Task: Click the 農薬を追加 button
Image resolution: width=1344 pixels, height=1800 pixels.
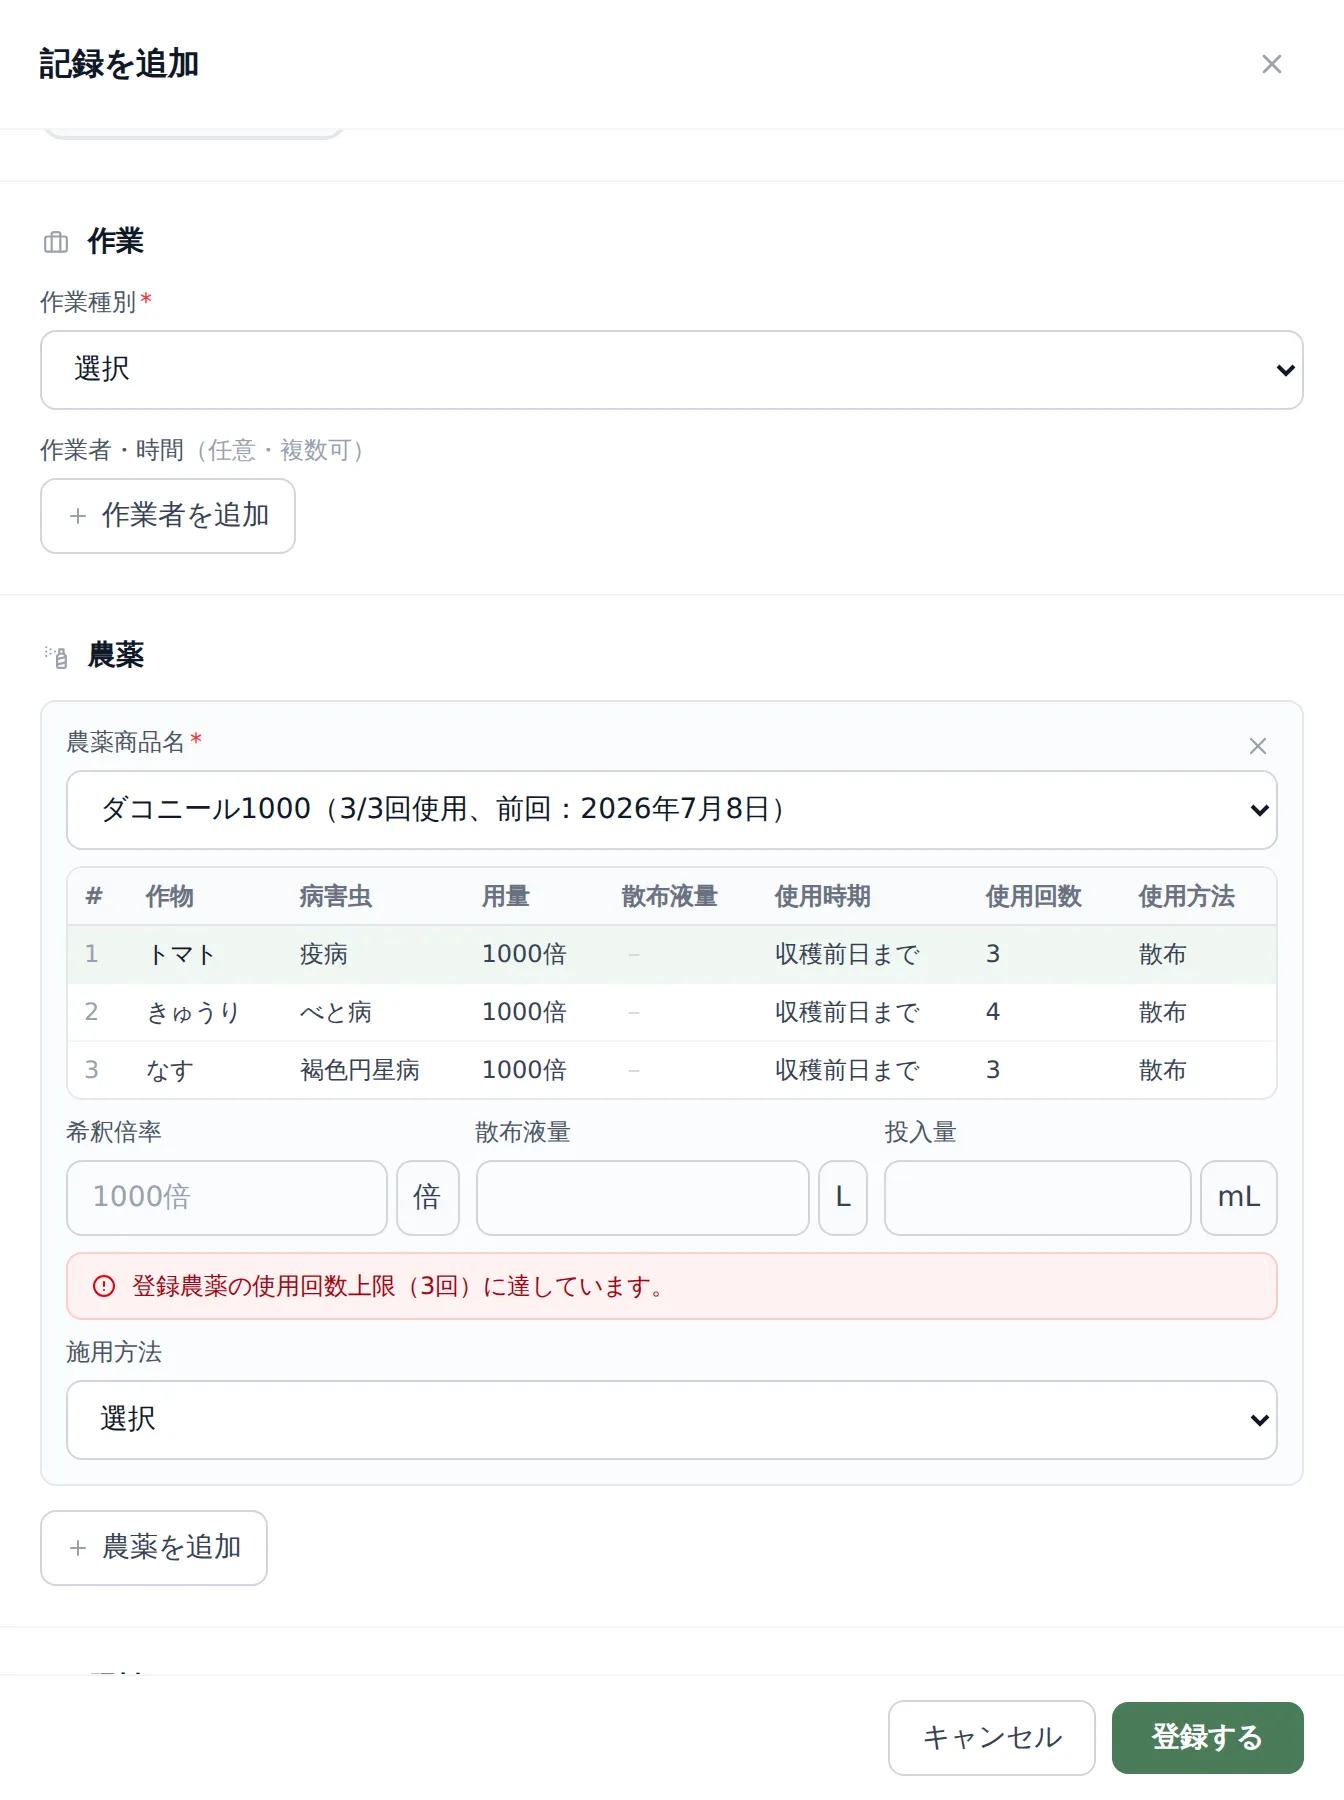Action: coord(154,1548)
